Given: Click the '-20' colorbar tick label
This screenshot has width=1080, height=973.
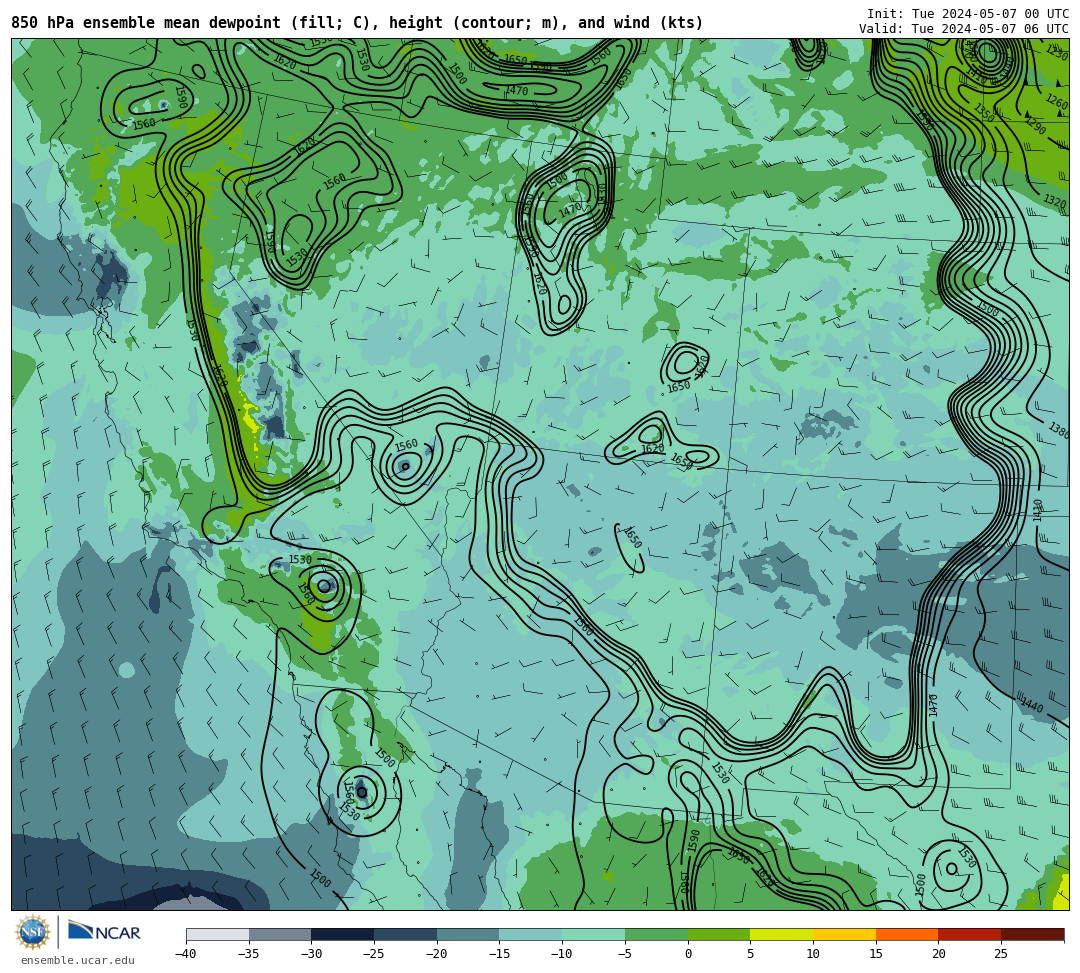Looking at the screenshot, I should pos(437,954).
